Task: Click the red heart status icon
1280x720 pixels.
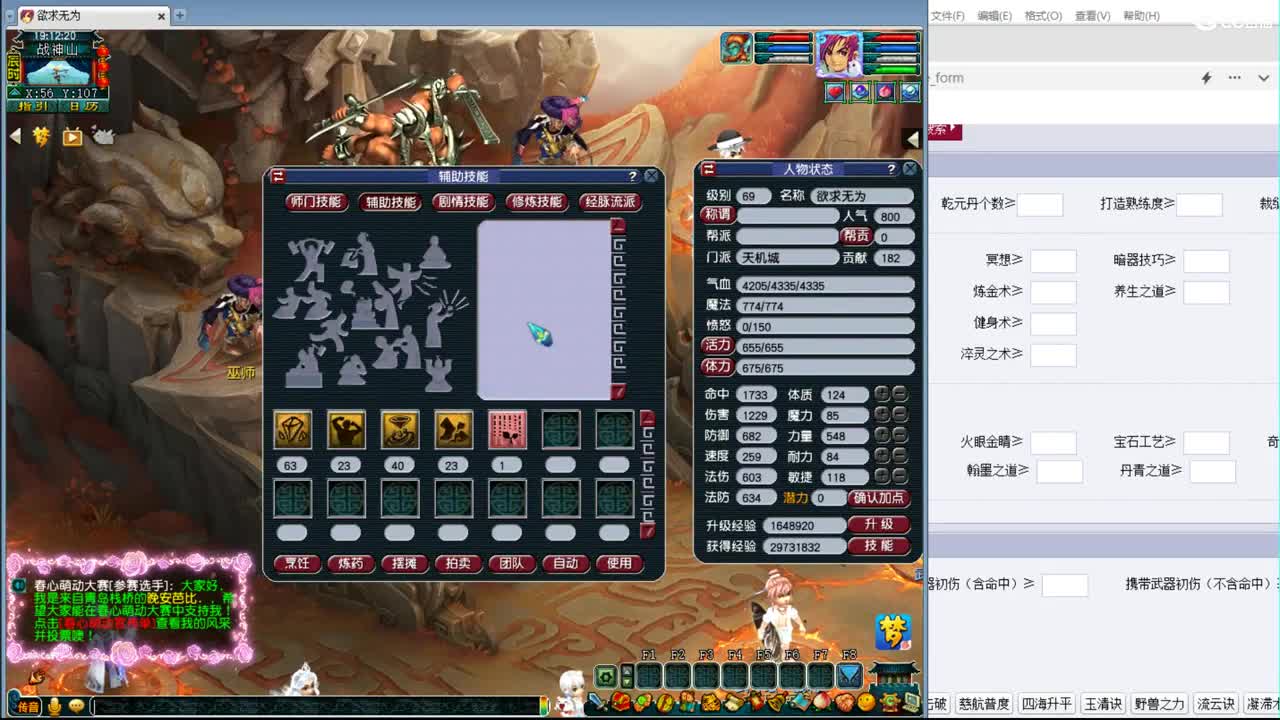Action: [835, 92]
